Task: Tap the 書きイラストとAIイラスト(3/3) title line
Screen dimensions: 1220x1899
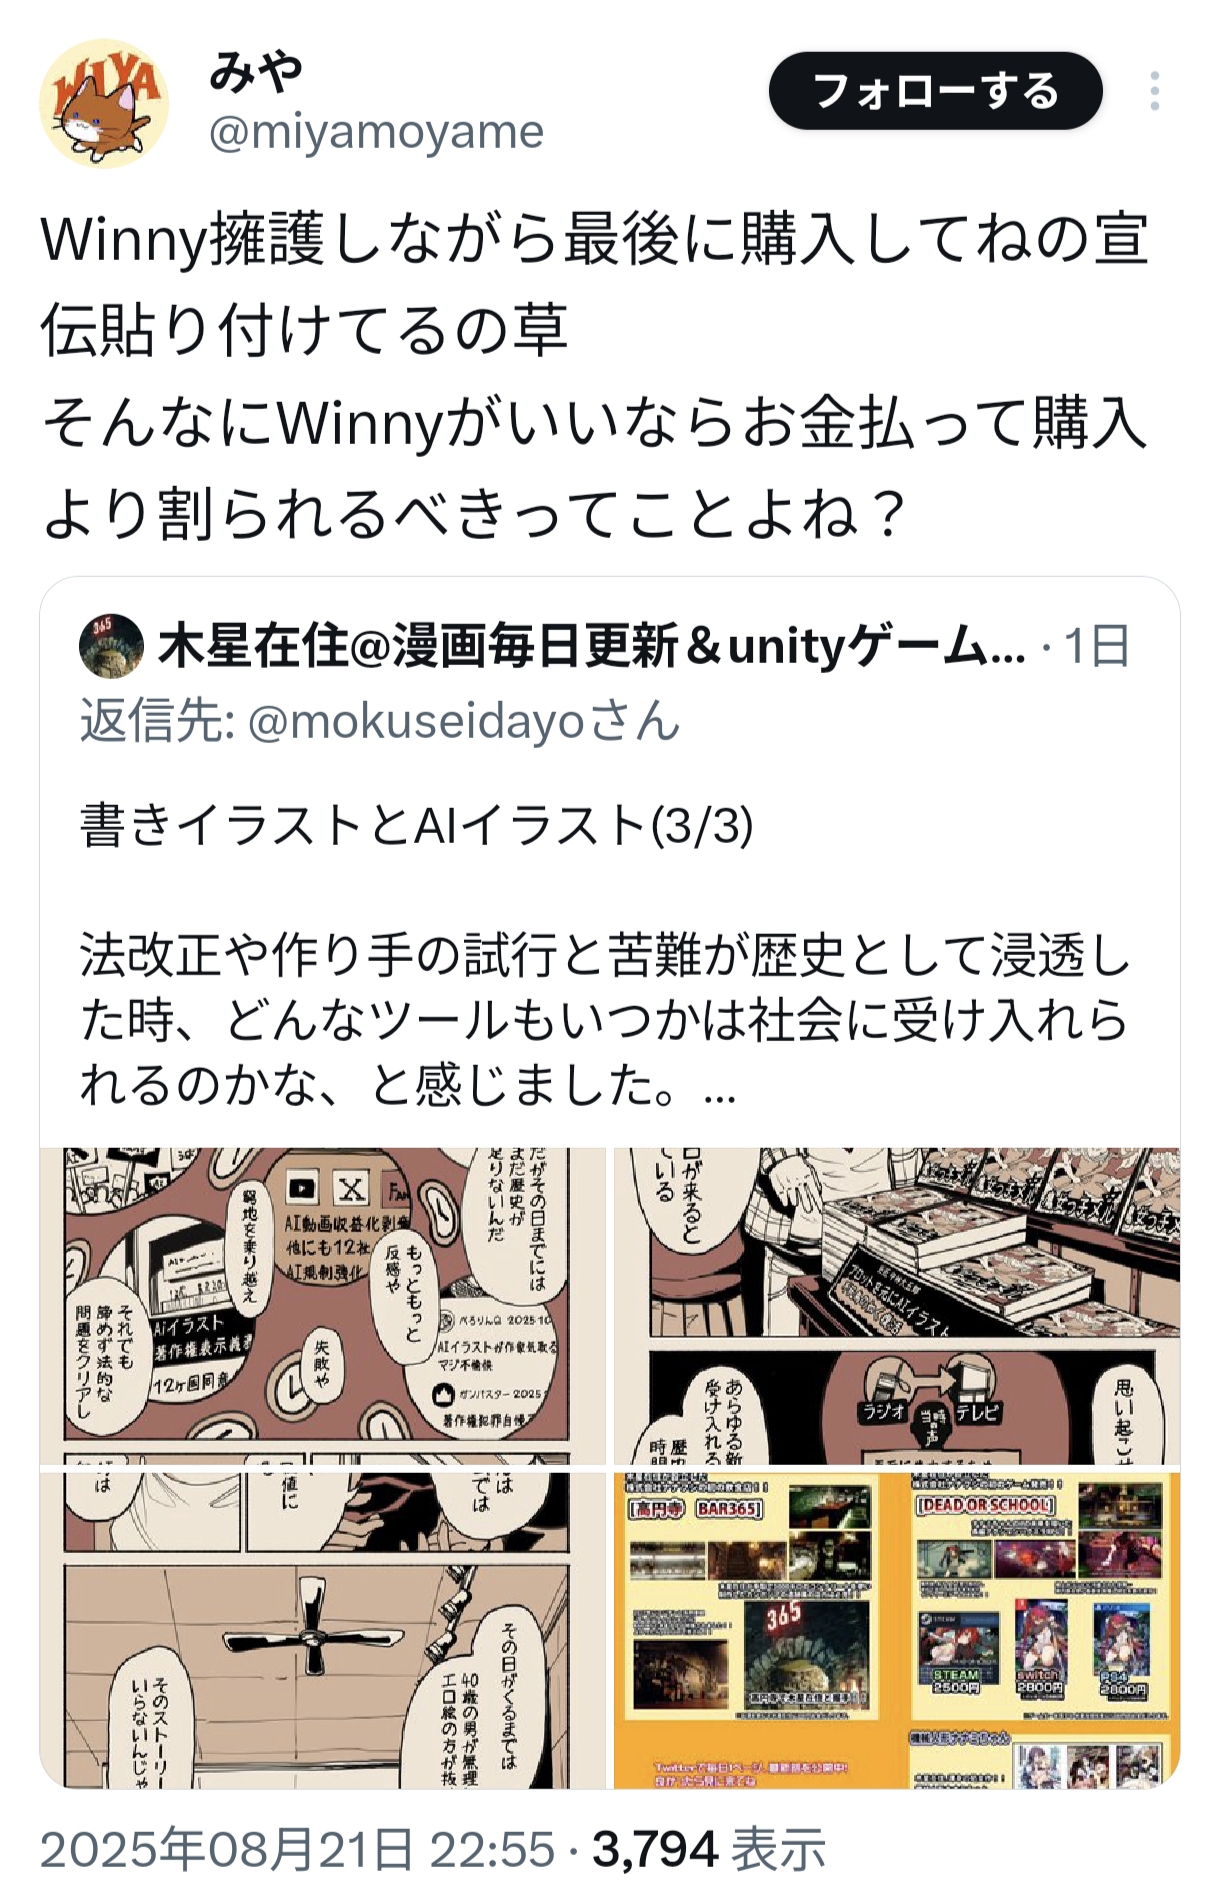Action: [x=416, y=826]
